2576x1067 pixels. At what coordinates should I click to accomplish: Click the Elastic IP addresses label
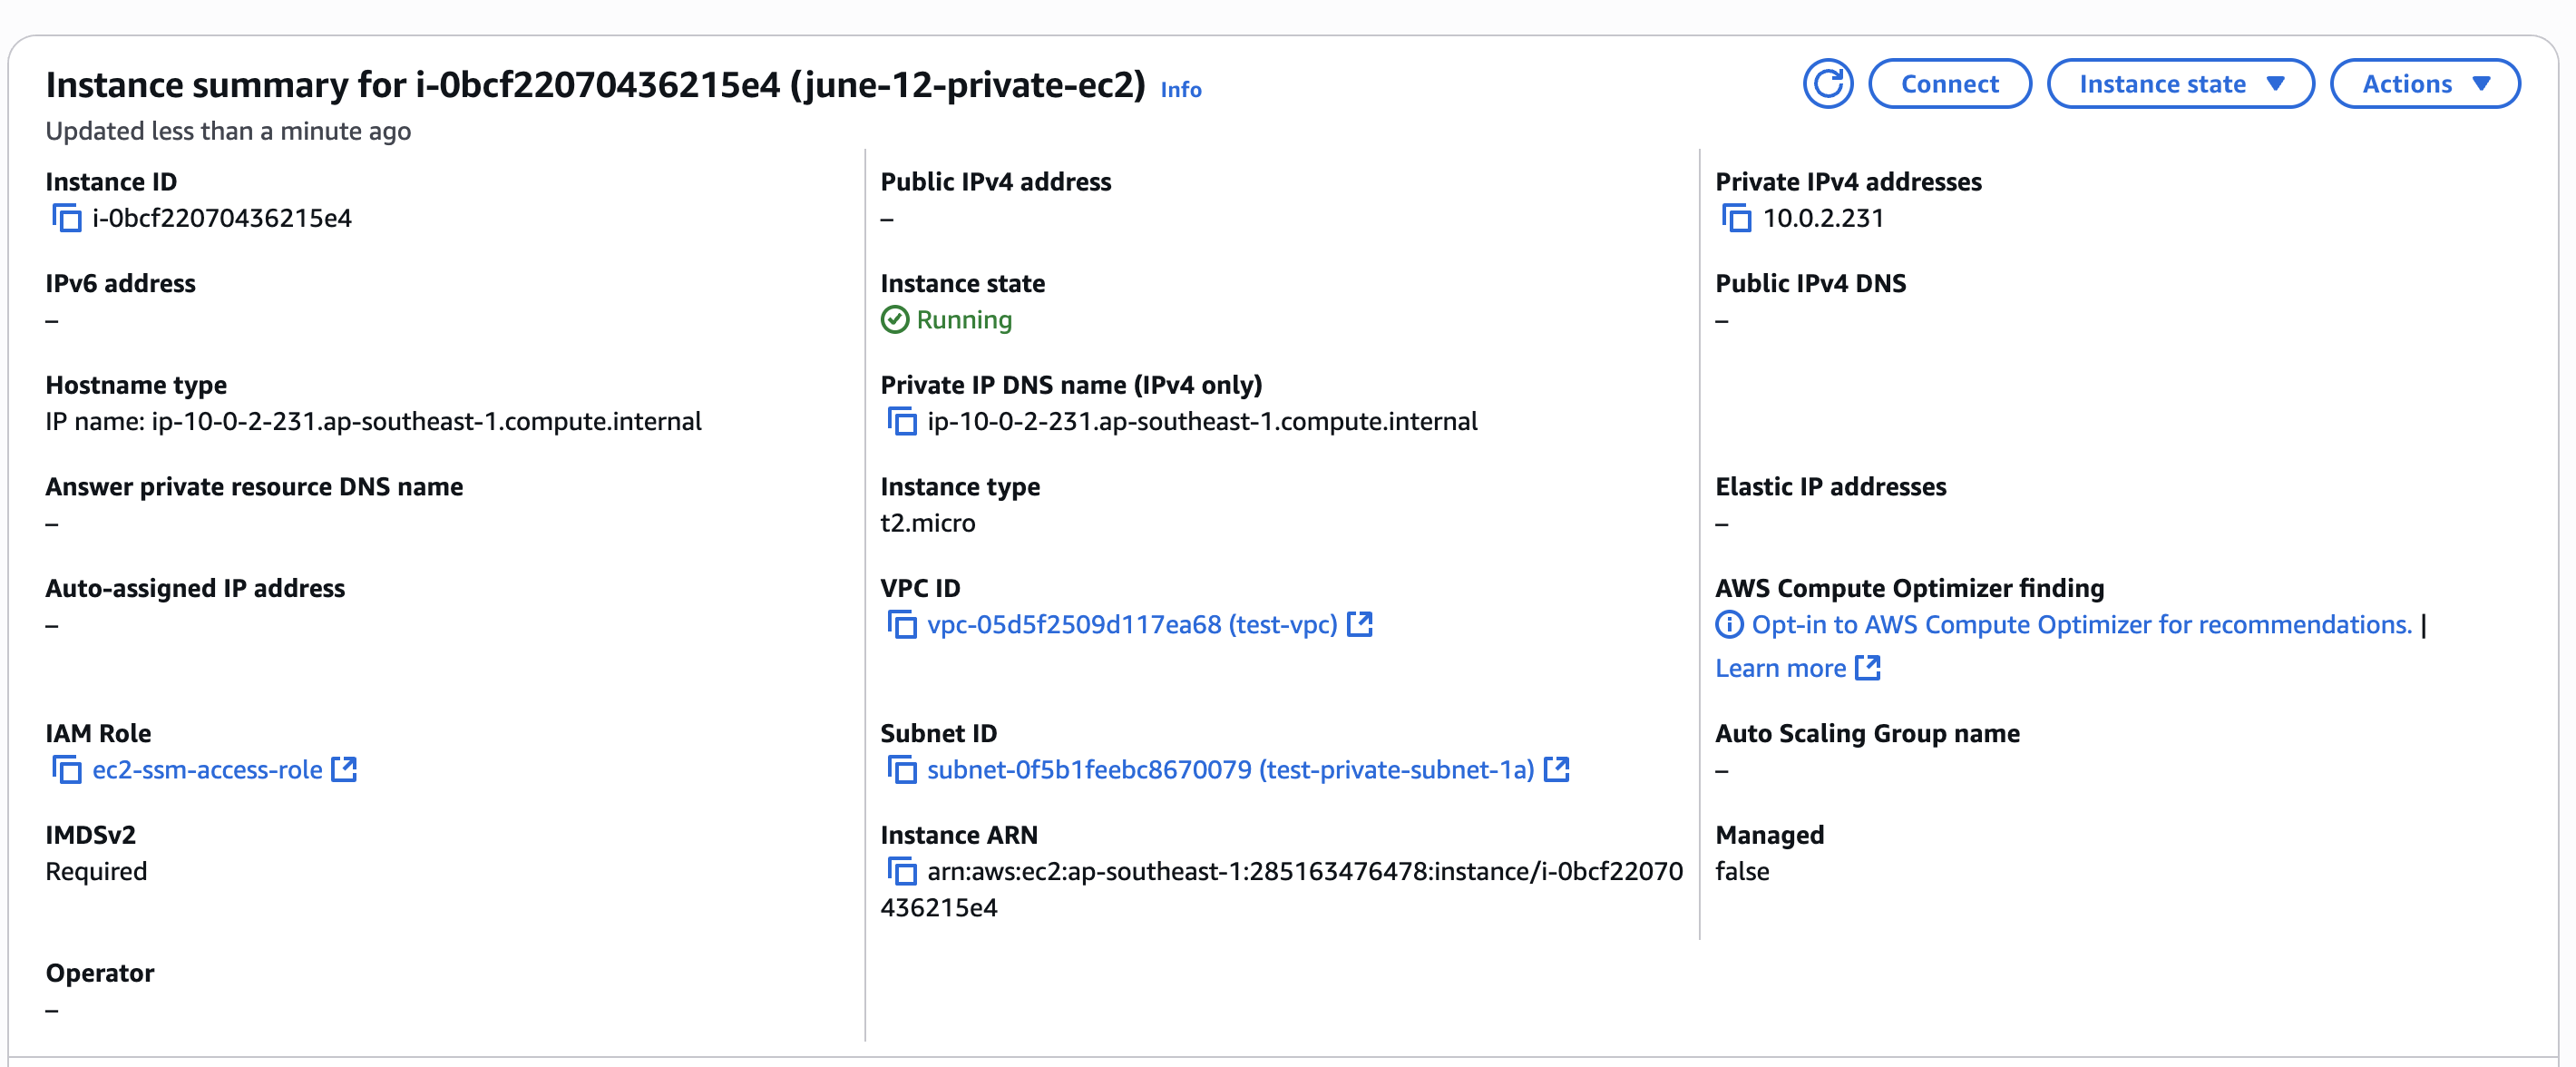point(1830,487)
